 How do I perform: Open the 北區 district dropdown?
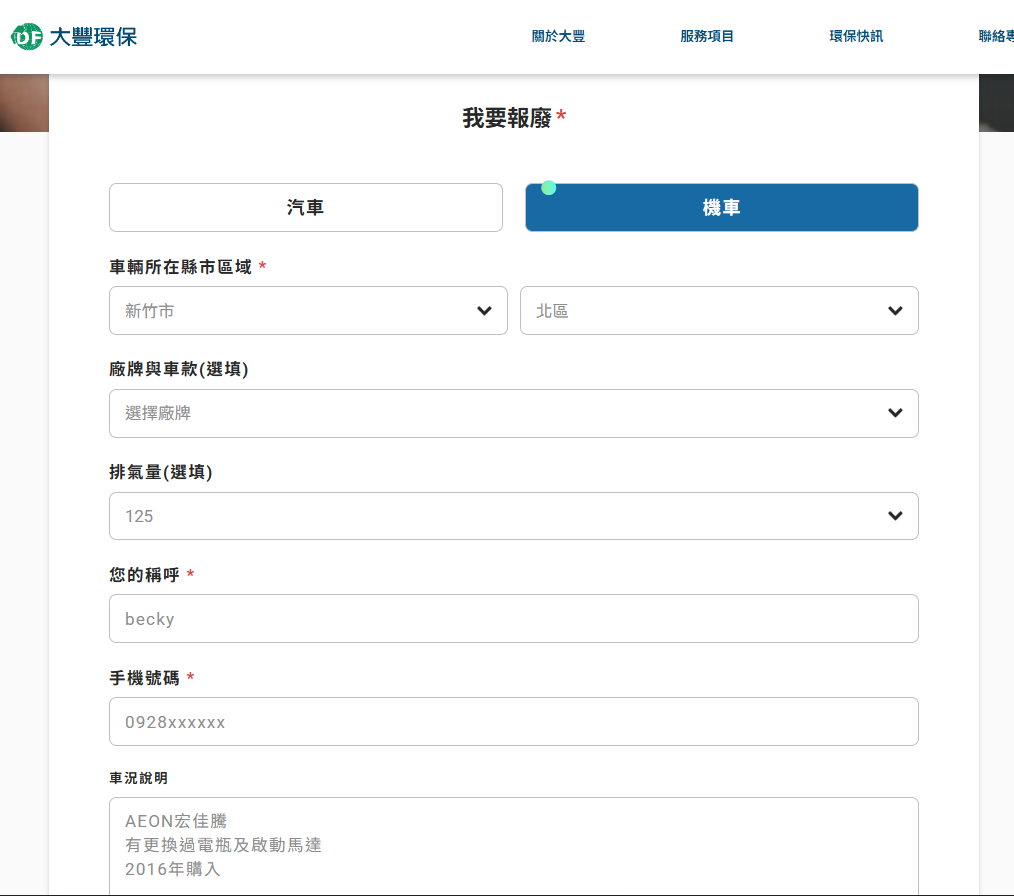click(710, 311)
